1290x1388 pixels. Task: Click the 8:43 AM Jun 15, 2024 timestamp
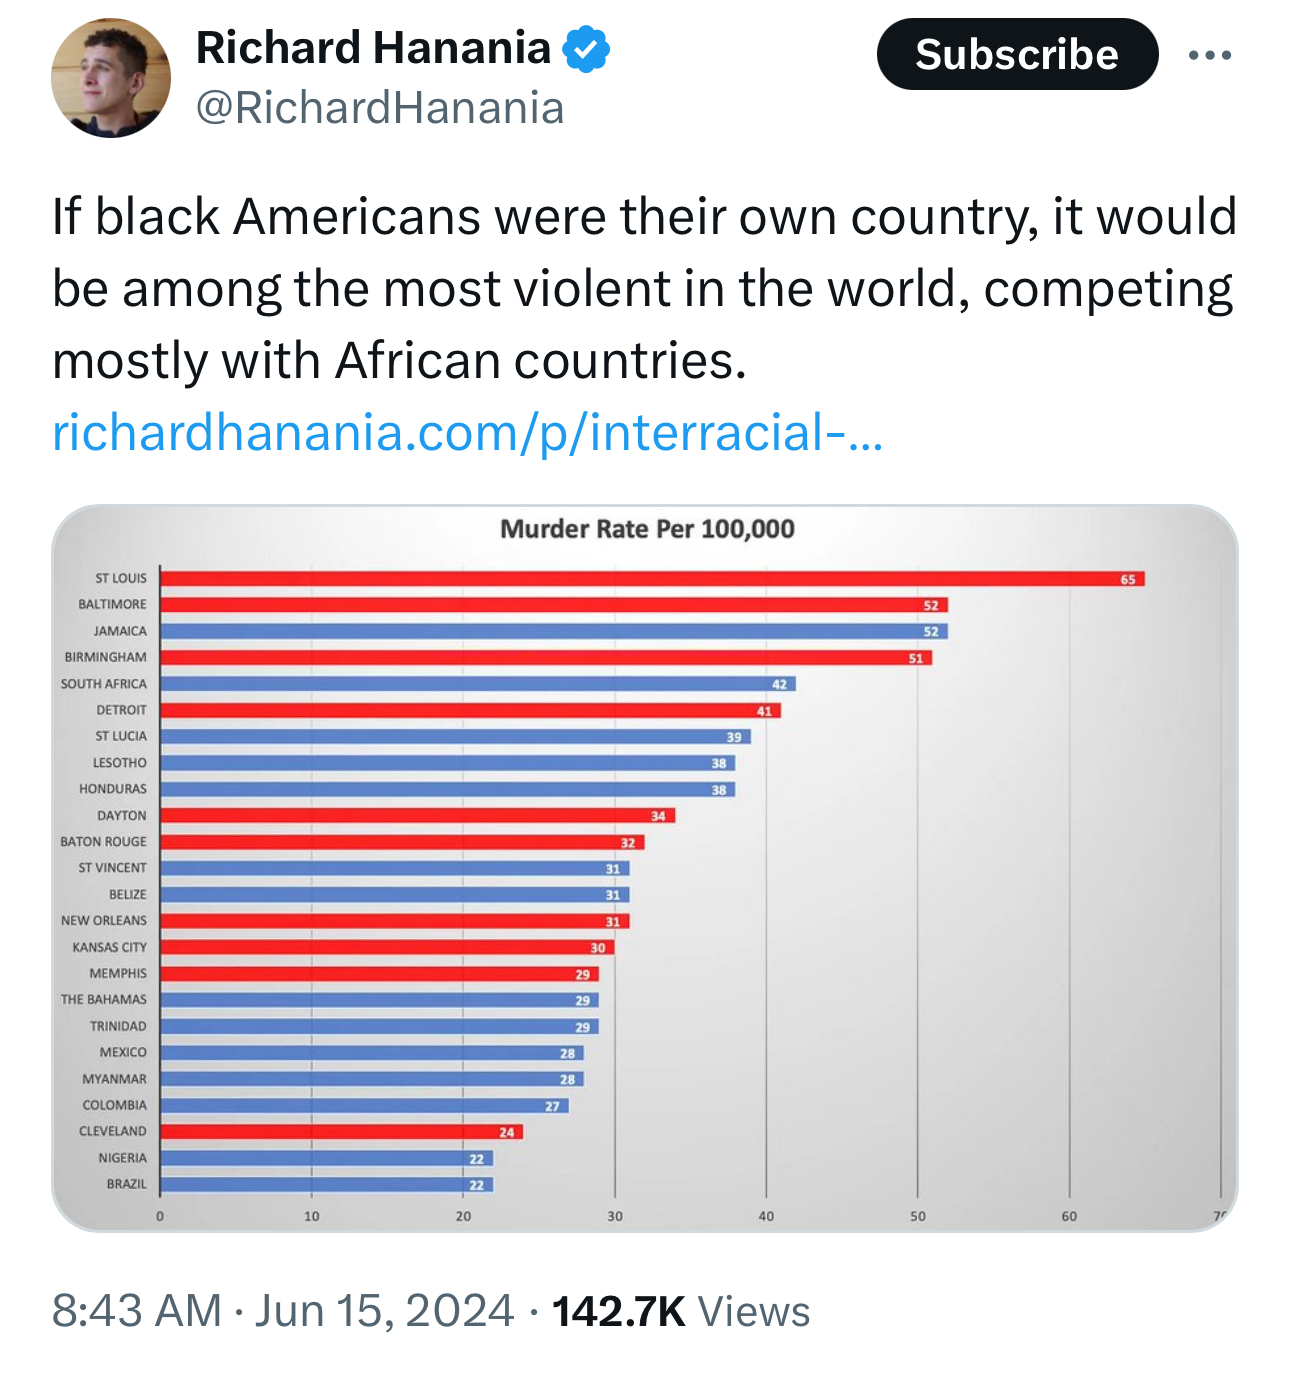pos(283,1311)
